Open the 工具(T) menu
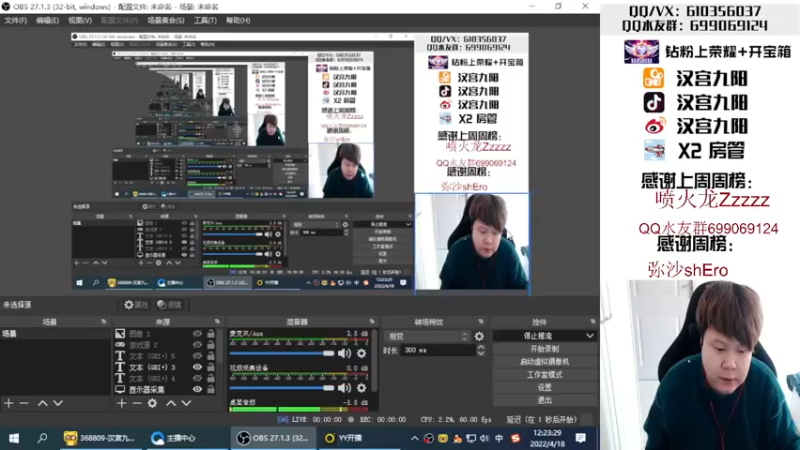The image size is (800, 450). [x=205, y=20]
